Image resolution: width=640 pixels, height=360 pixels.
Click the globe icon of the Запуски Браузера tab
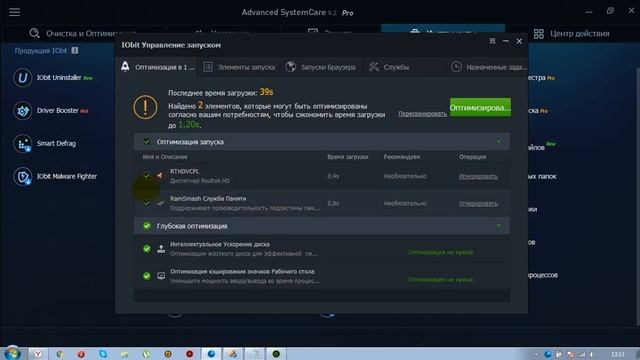click(x=291, y=67)
